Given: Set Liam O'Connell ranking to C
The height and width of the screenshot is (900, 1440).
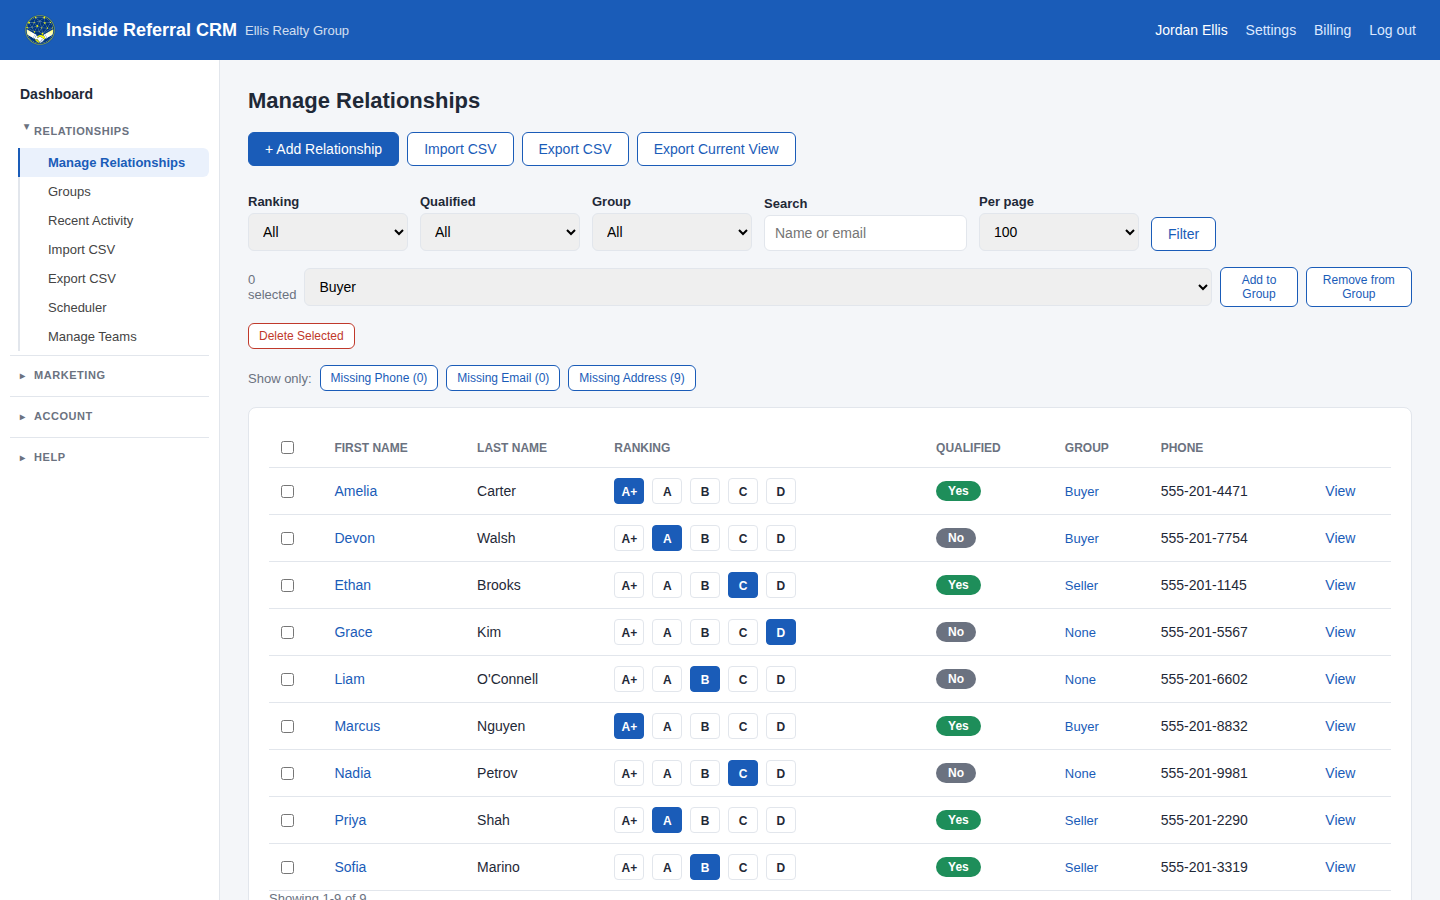Looking at the screenshot, I should tap(743, 679).
